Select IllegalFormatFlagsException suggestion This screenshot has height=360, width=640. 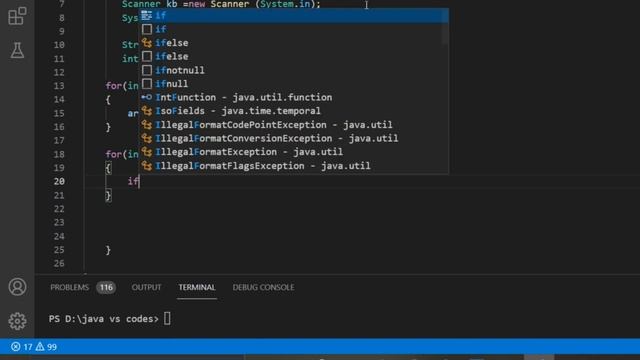coord(294,166)
